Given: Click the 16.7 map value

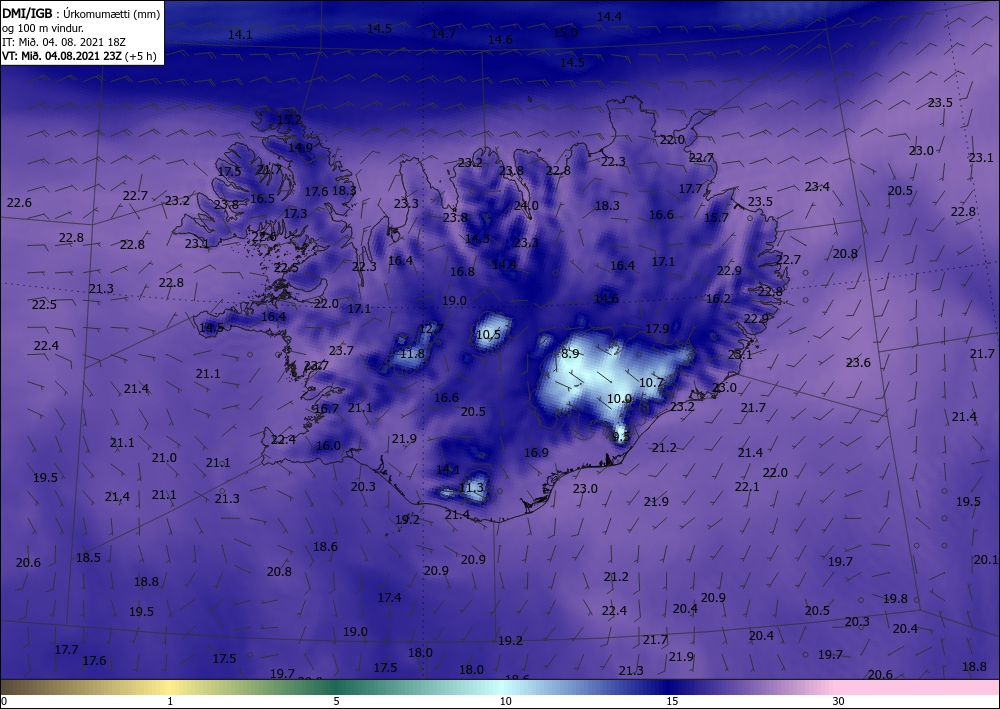Looking at the screenshot, I should pyautogui.click(x=327, y=408).
